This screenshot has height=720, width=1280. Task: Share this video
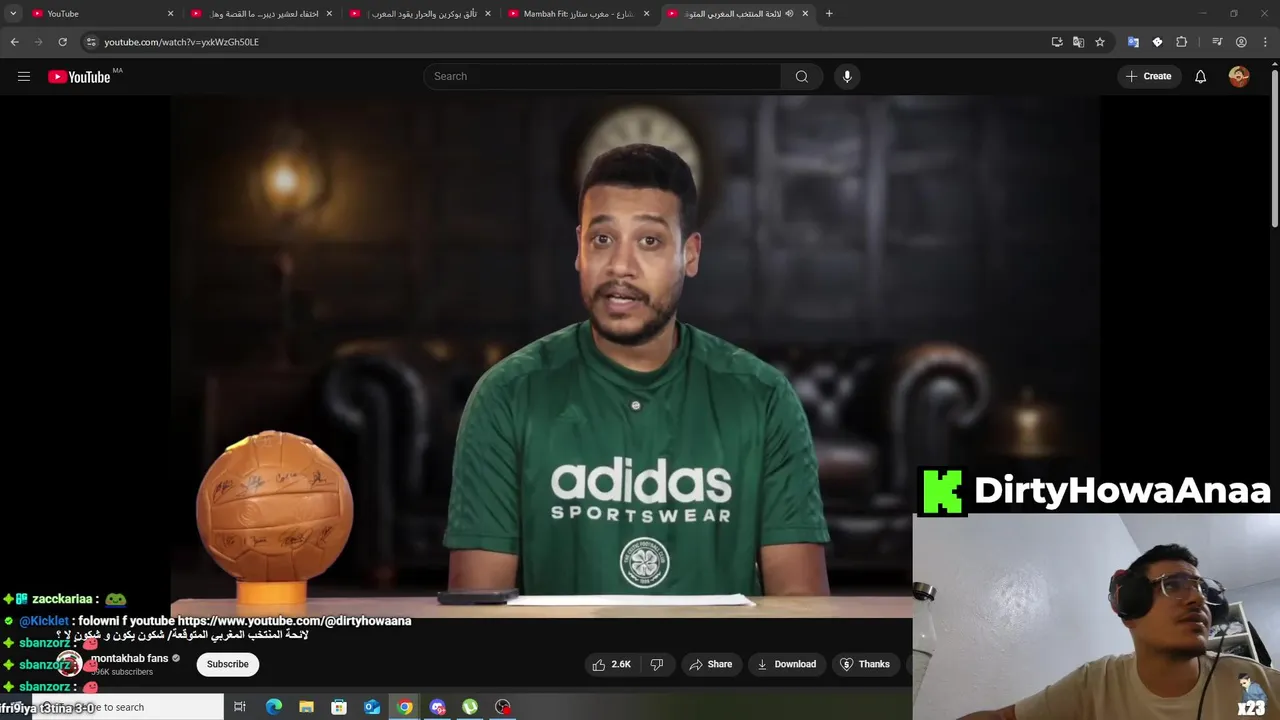coord(711,664)
